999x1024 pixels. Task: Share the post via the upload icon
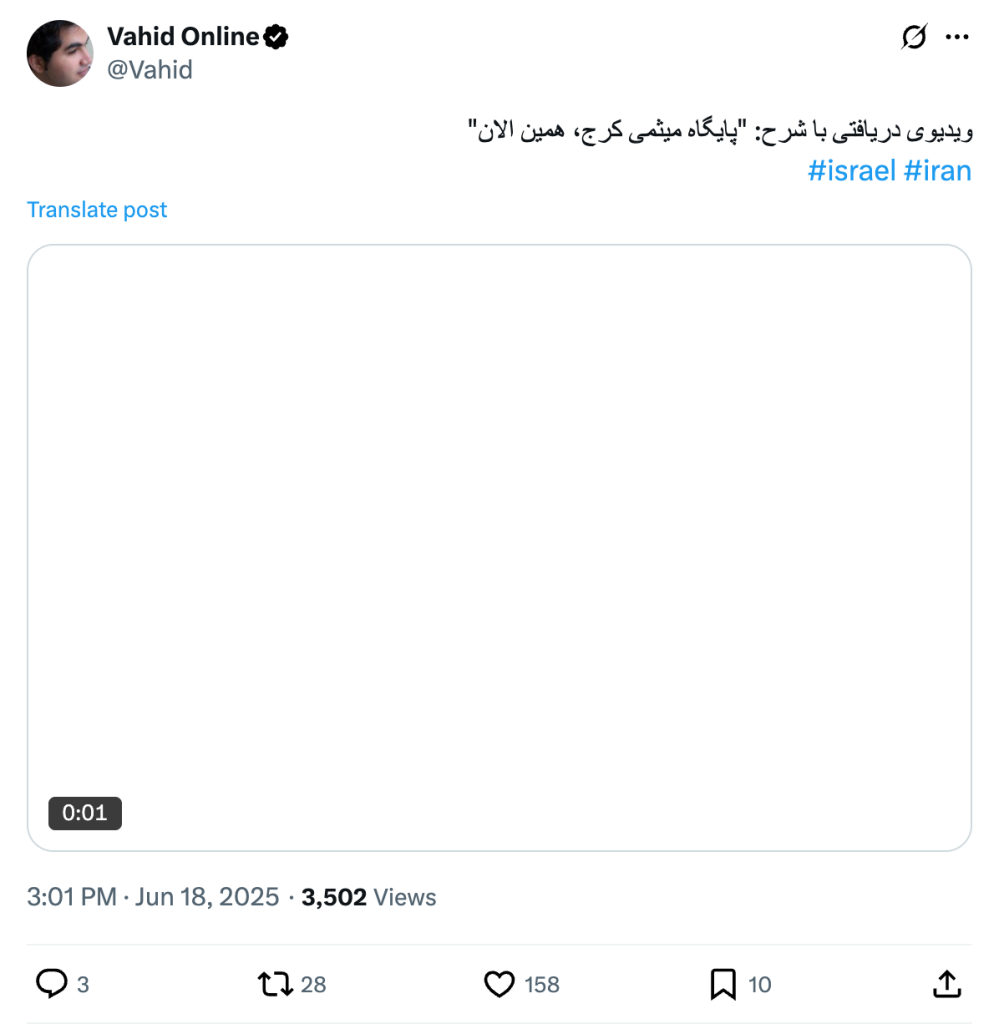[946, 984]
